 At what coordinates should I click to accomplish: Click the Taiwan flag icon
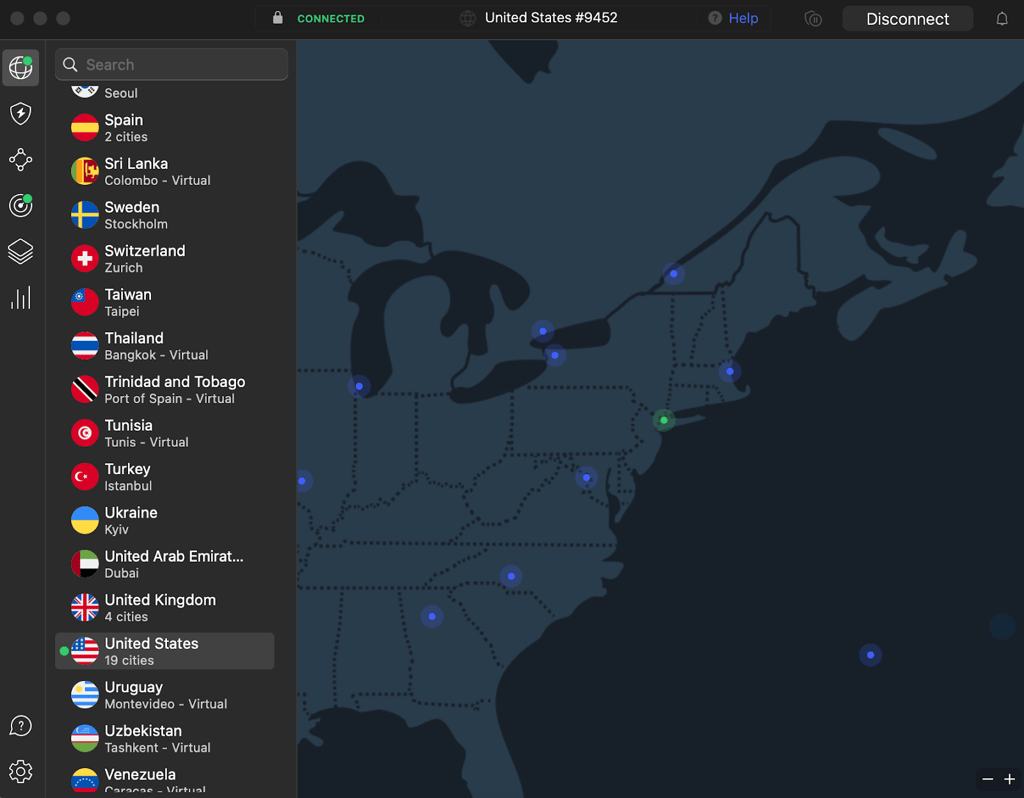coord(85,302)
